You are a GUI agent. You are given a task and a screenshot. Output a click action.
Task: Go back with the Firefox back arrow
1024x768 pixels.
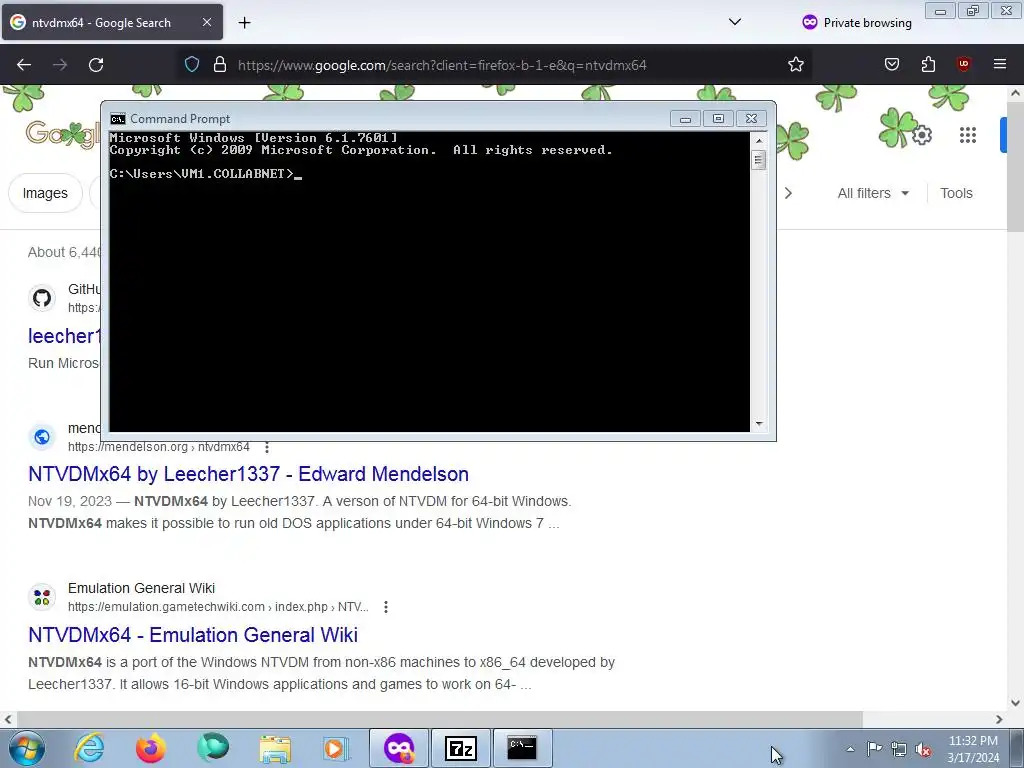(24, 65)
